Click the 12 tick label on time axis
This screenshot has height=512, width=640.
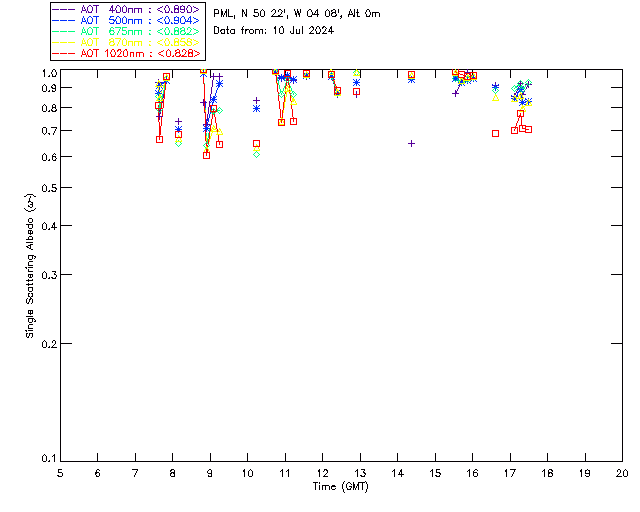pos(322,473)
